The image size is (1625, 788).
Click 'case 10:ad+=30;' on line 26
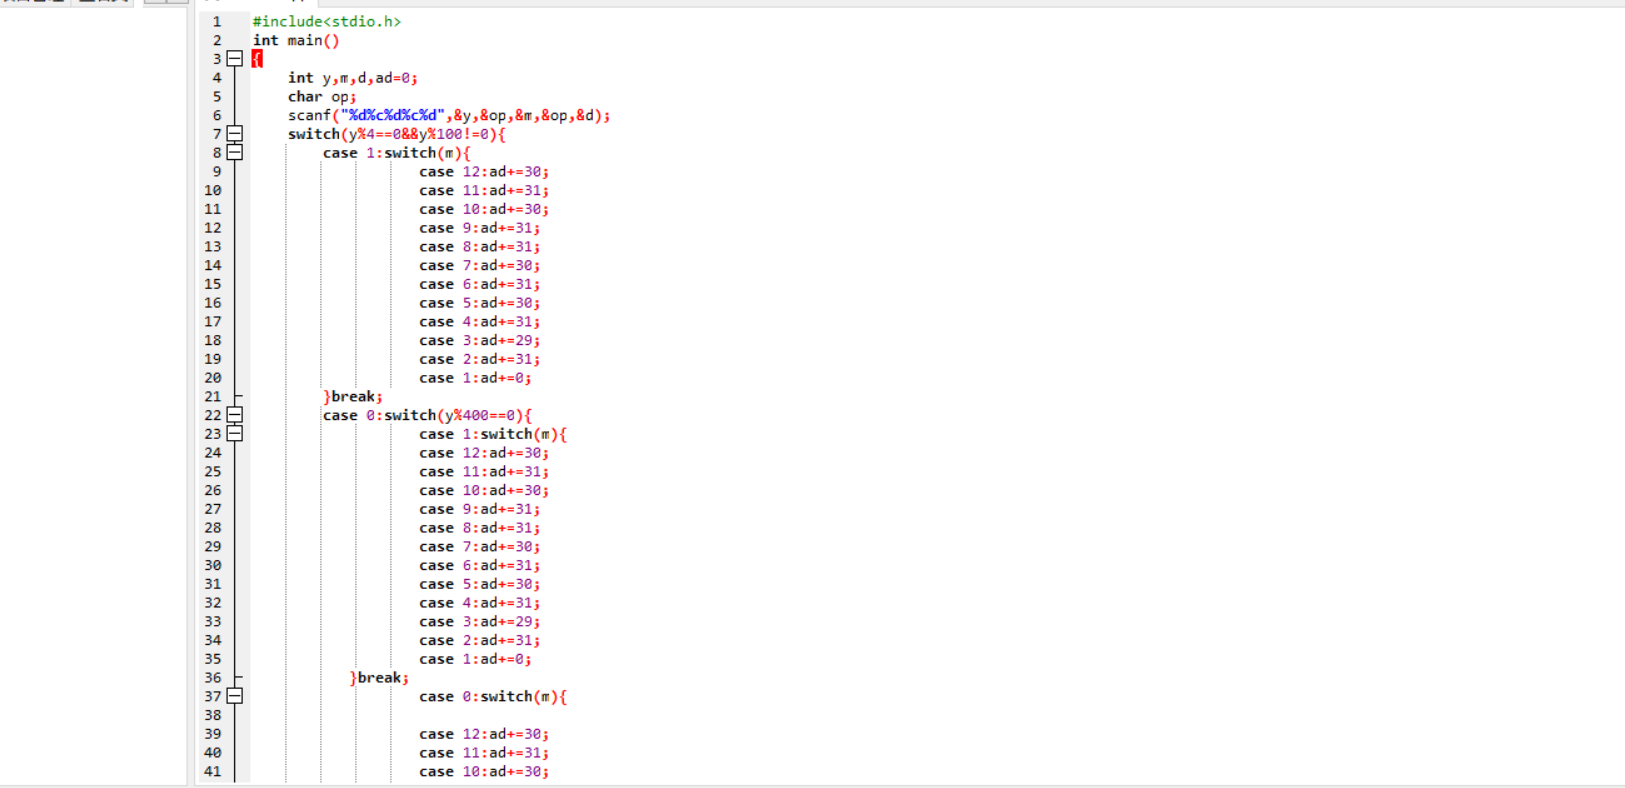[484, 490]
